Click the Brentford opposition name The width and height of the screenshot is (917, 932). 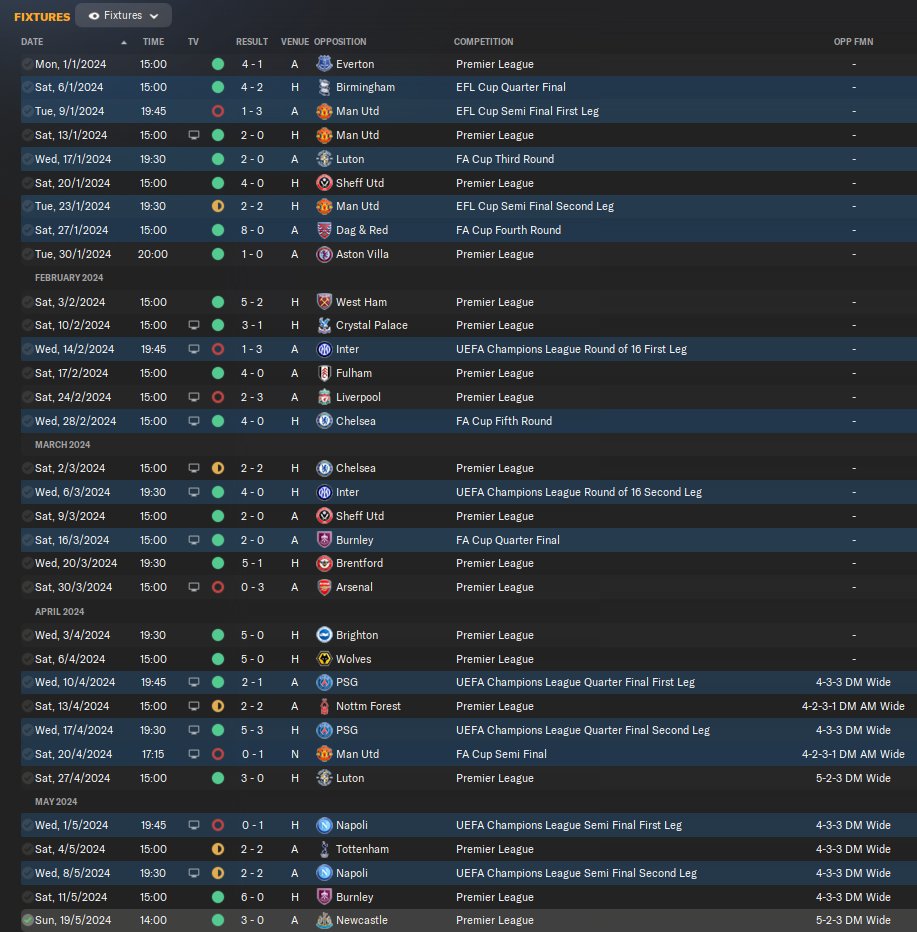(360, 563)
